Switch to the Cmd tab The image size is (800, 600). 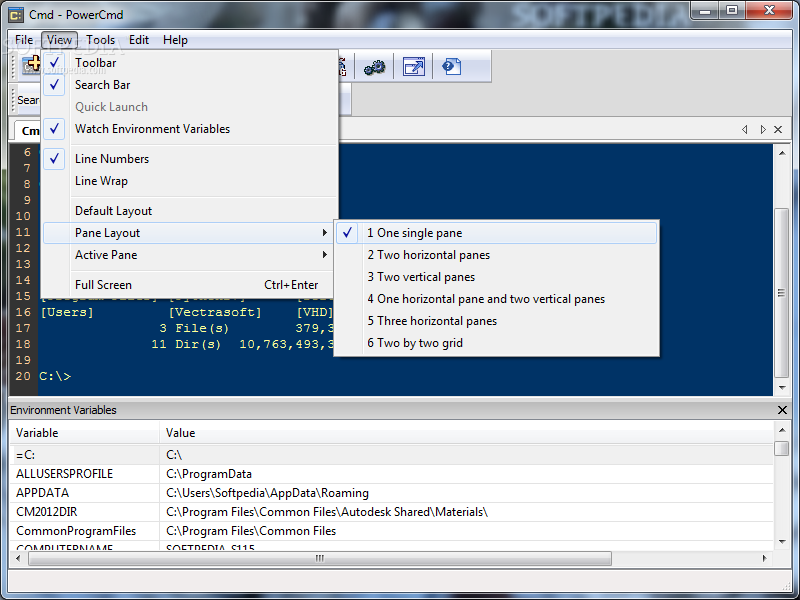tap(27, 131)
